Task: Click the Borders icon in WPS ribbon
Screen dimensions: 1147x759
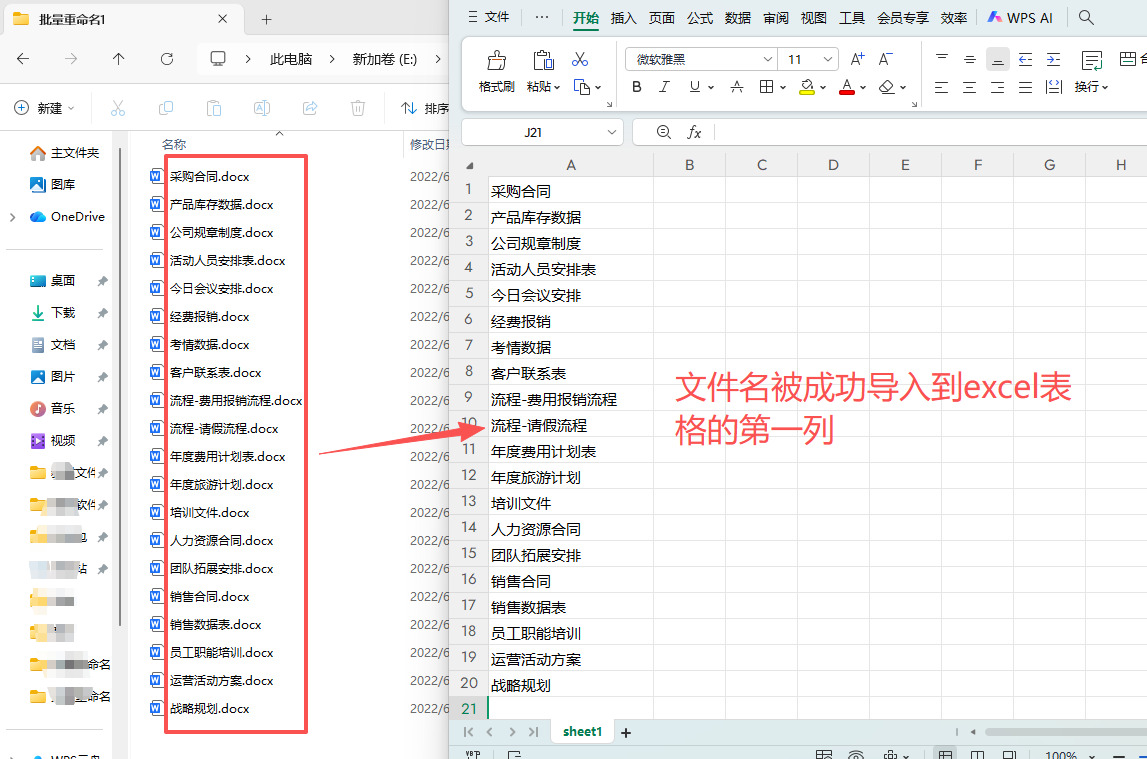Action: (766, 87)
